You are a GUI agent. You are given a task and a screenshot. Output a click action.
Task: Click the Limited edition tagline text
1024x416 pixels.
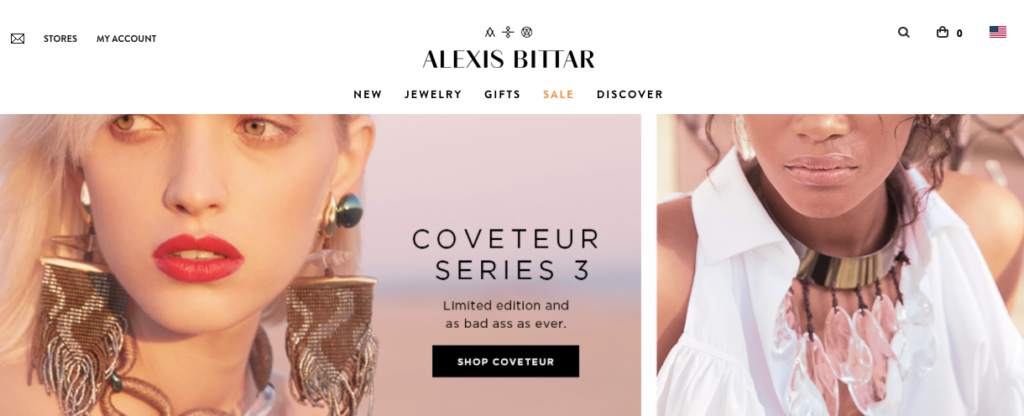pos(505,314)
